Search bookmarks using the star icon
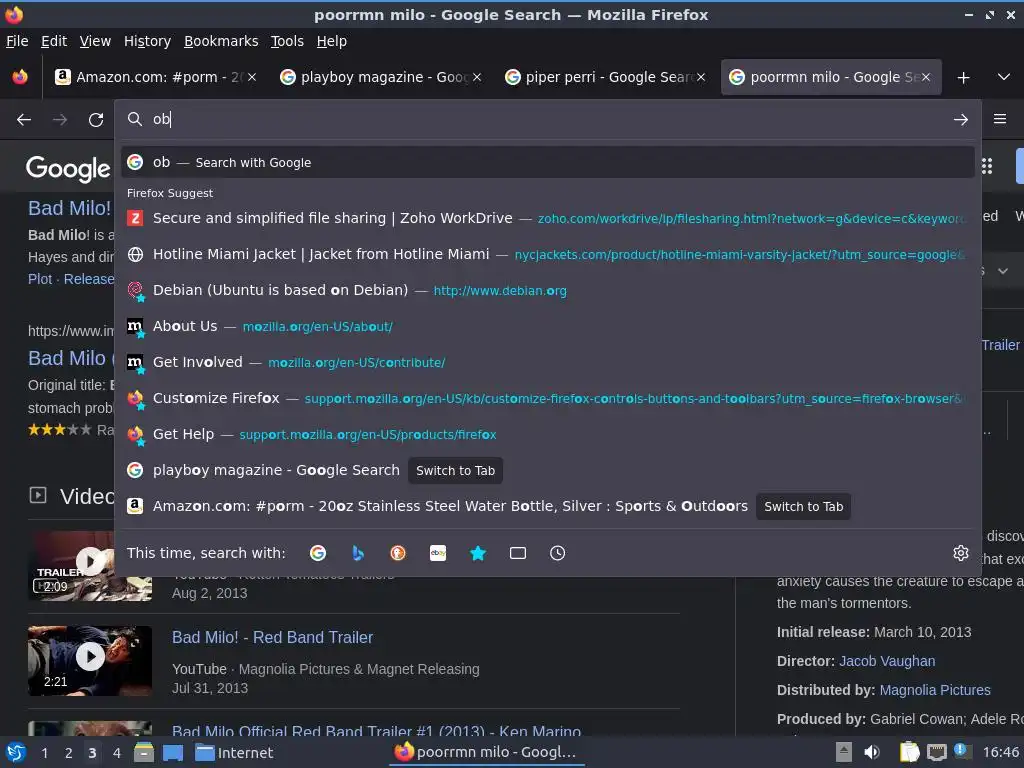This screenshot has width=1024, height=768. [x=478, y=553]
